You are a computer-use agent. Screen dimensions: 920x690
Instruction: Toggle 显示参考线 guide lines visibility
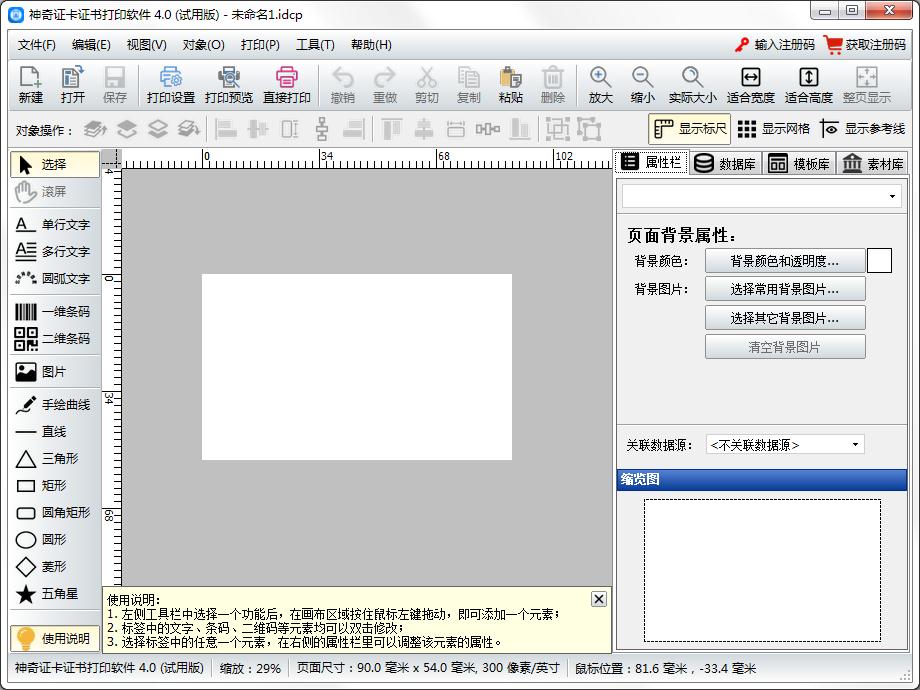[x=862, y=129]
